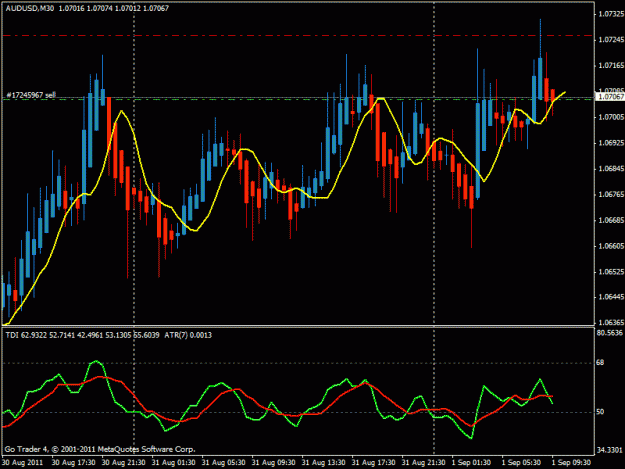
Task: Click the 68 level label in TDI
Action: click(600, 362)
